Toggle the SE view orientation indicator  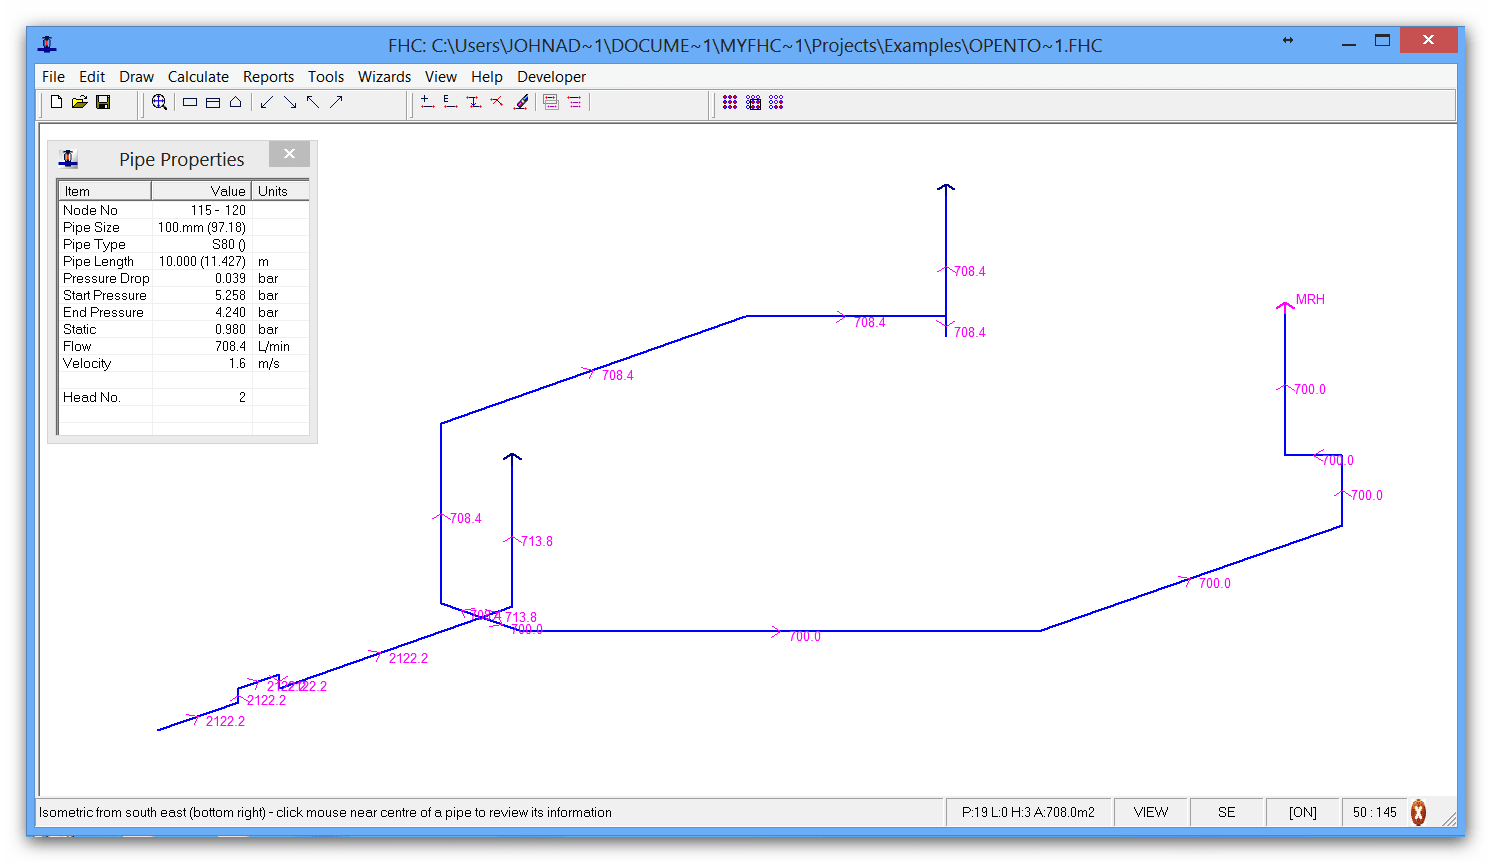tap(1226, 812)
